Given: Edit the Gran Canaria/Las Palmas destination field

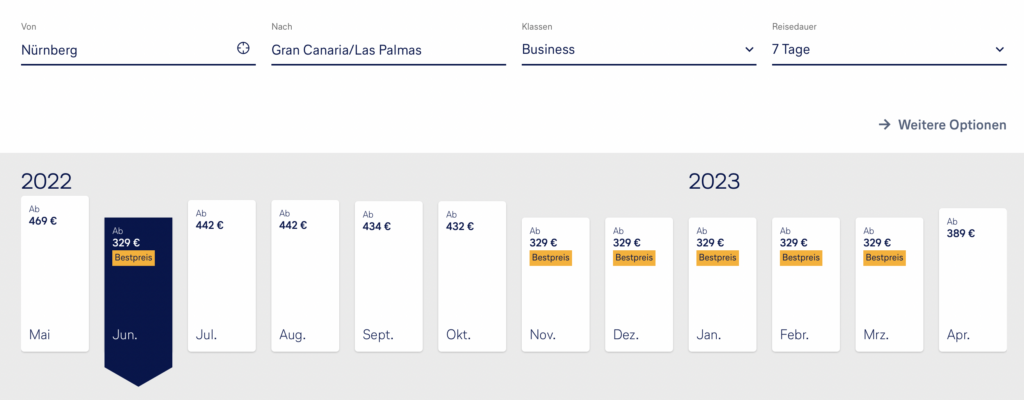Looking at the screenshot, I should [x=388, y=49].
